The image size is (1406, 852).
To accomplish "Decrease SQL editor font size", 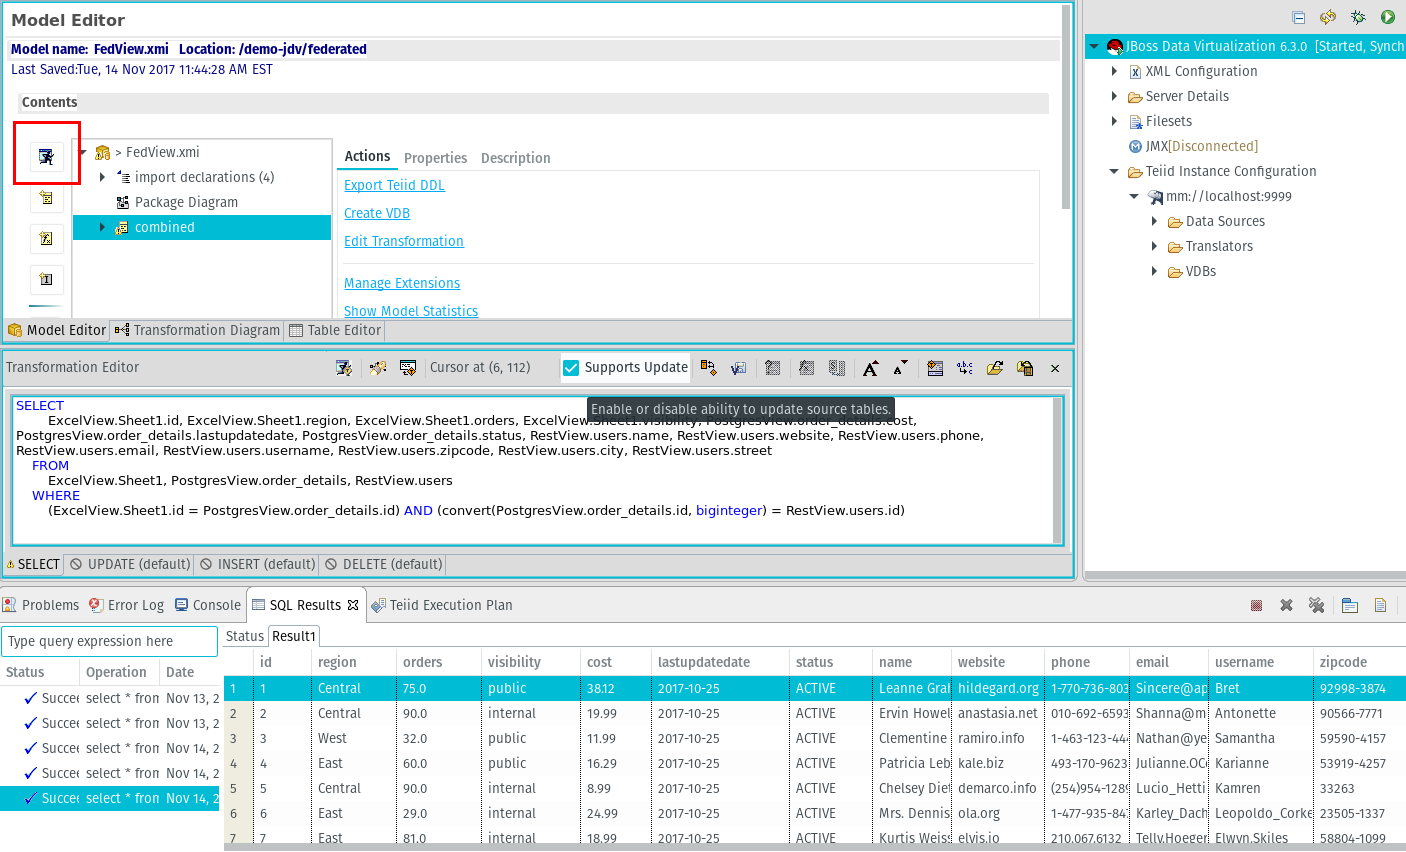I will [901, 368].
